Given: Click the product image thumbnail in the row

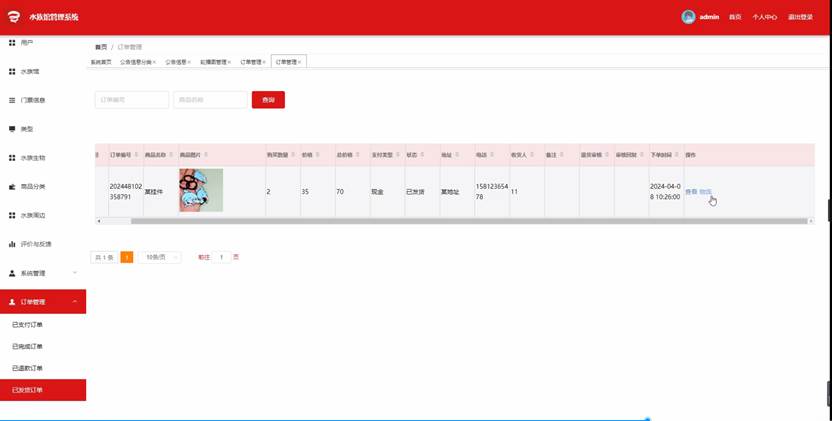Looking at the screenshot, I should pos(201,190).
